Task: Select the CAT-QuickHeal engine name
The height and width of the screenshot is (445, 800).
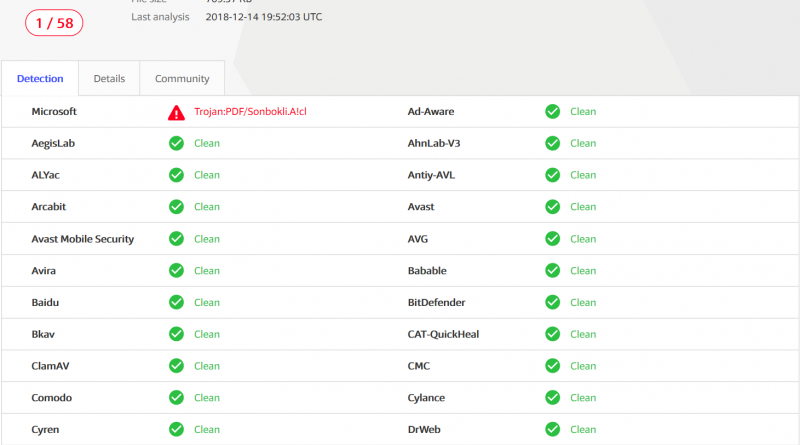Action: coord(443,334)
